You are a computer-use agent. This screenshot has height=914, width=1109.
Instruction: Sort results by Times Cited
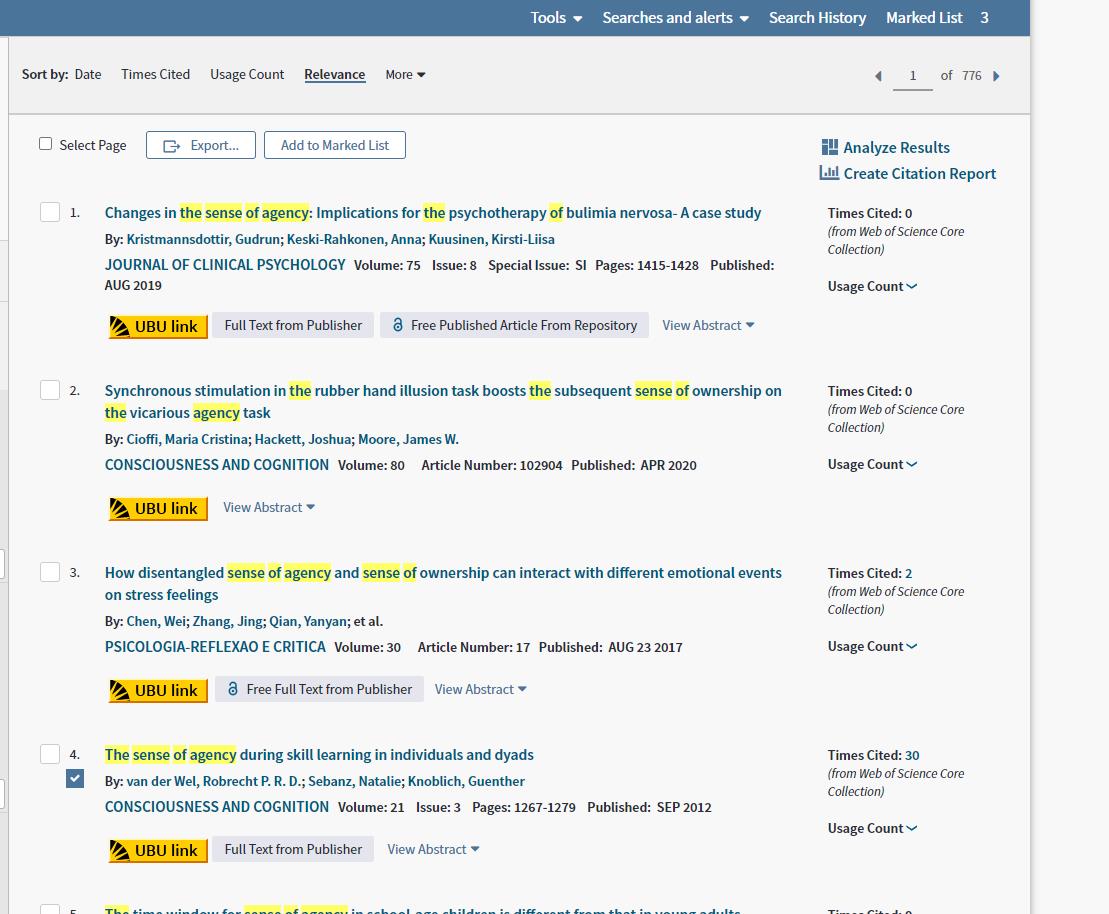tap(156, 74)
